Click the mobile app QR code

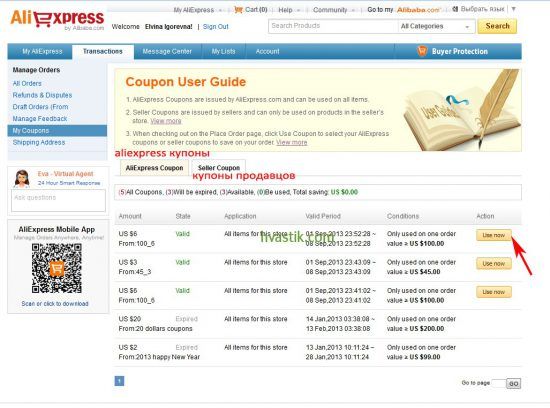pos(56,268)
